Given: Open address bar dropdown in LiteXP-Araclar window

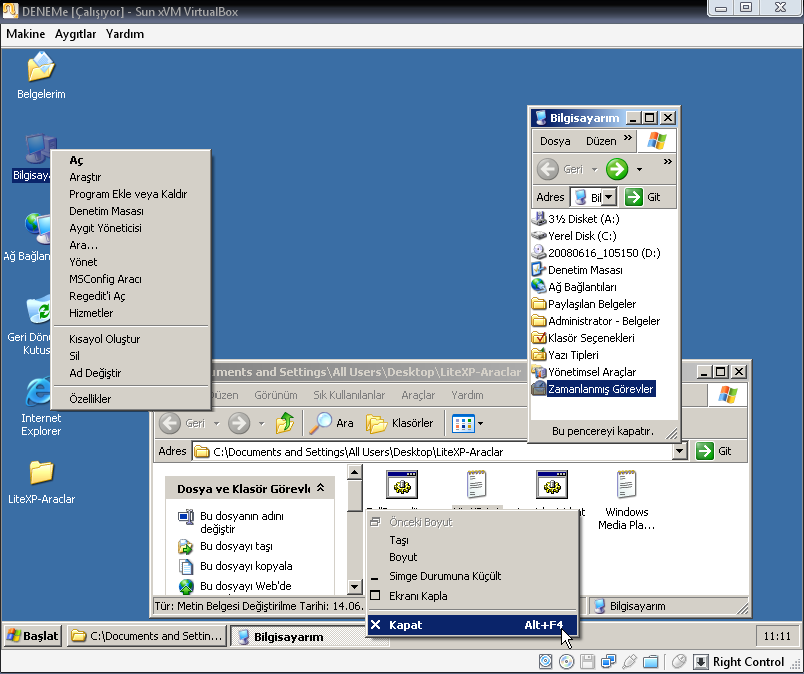Looking at the screenshot, I should coord(679,451).
